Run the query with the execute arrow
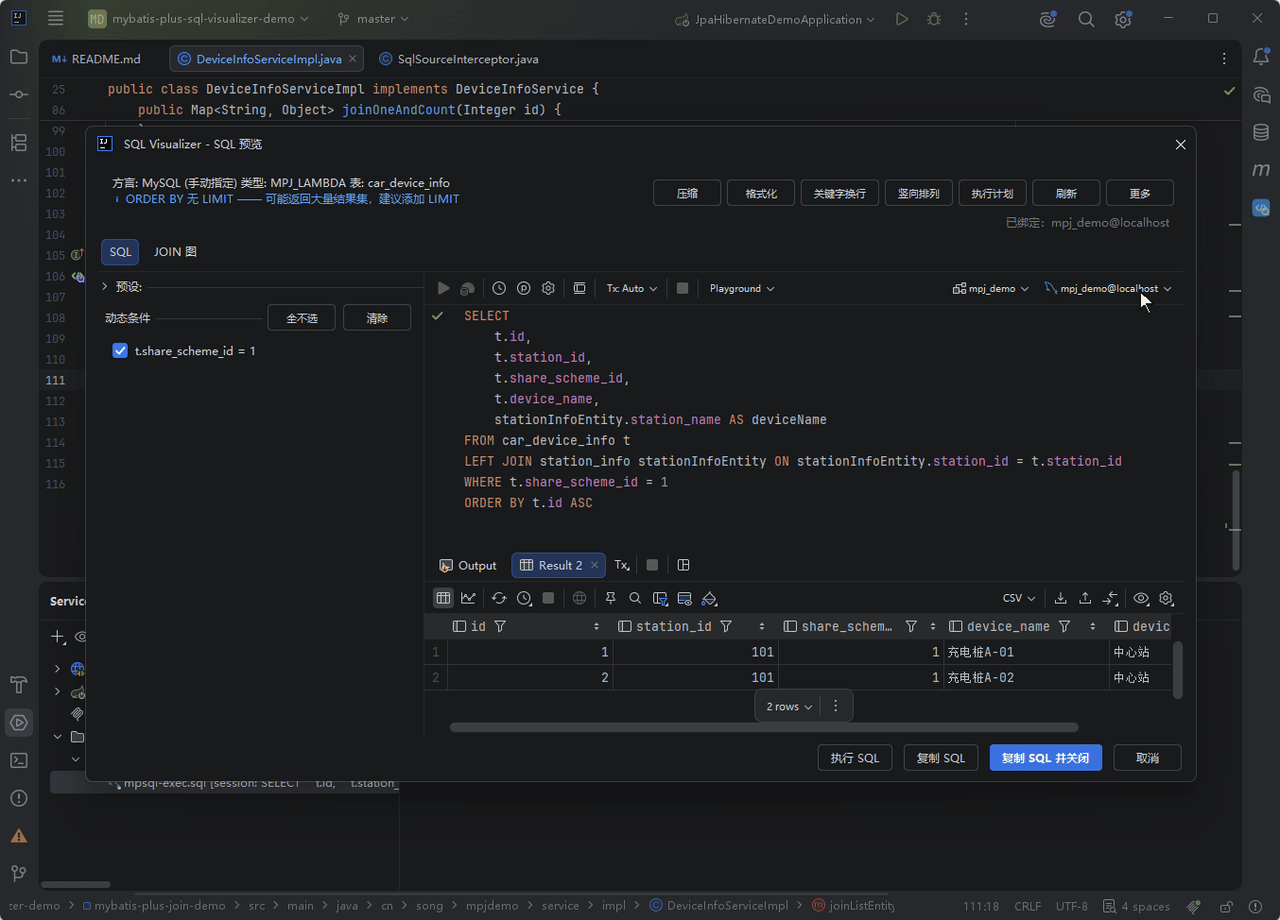The width and height of the screenshot is (1280, 920). coord(444,288)
